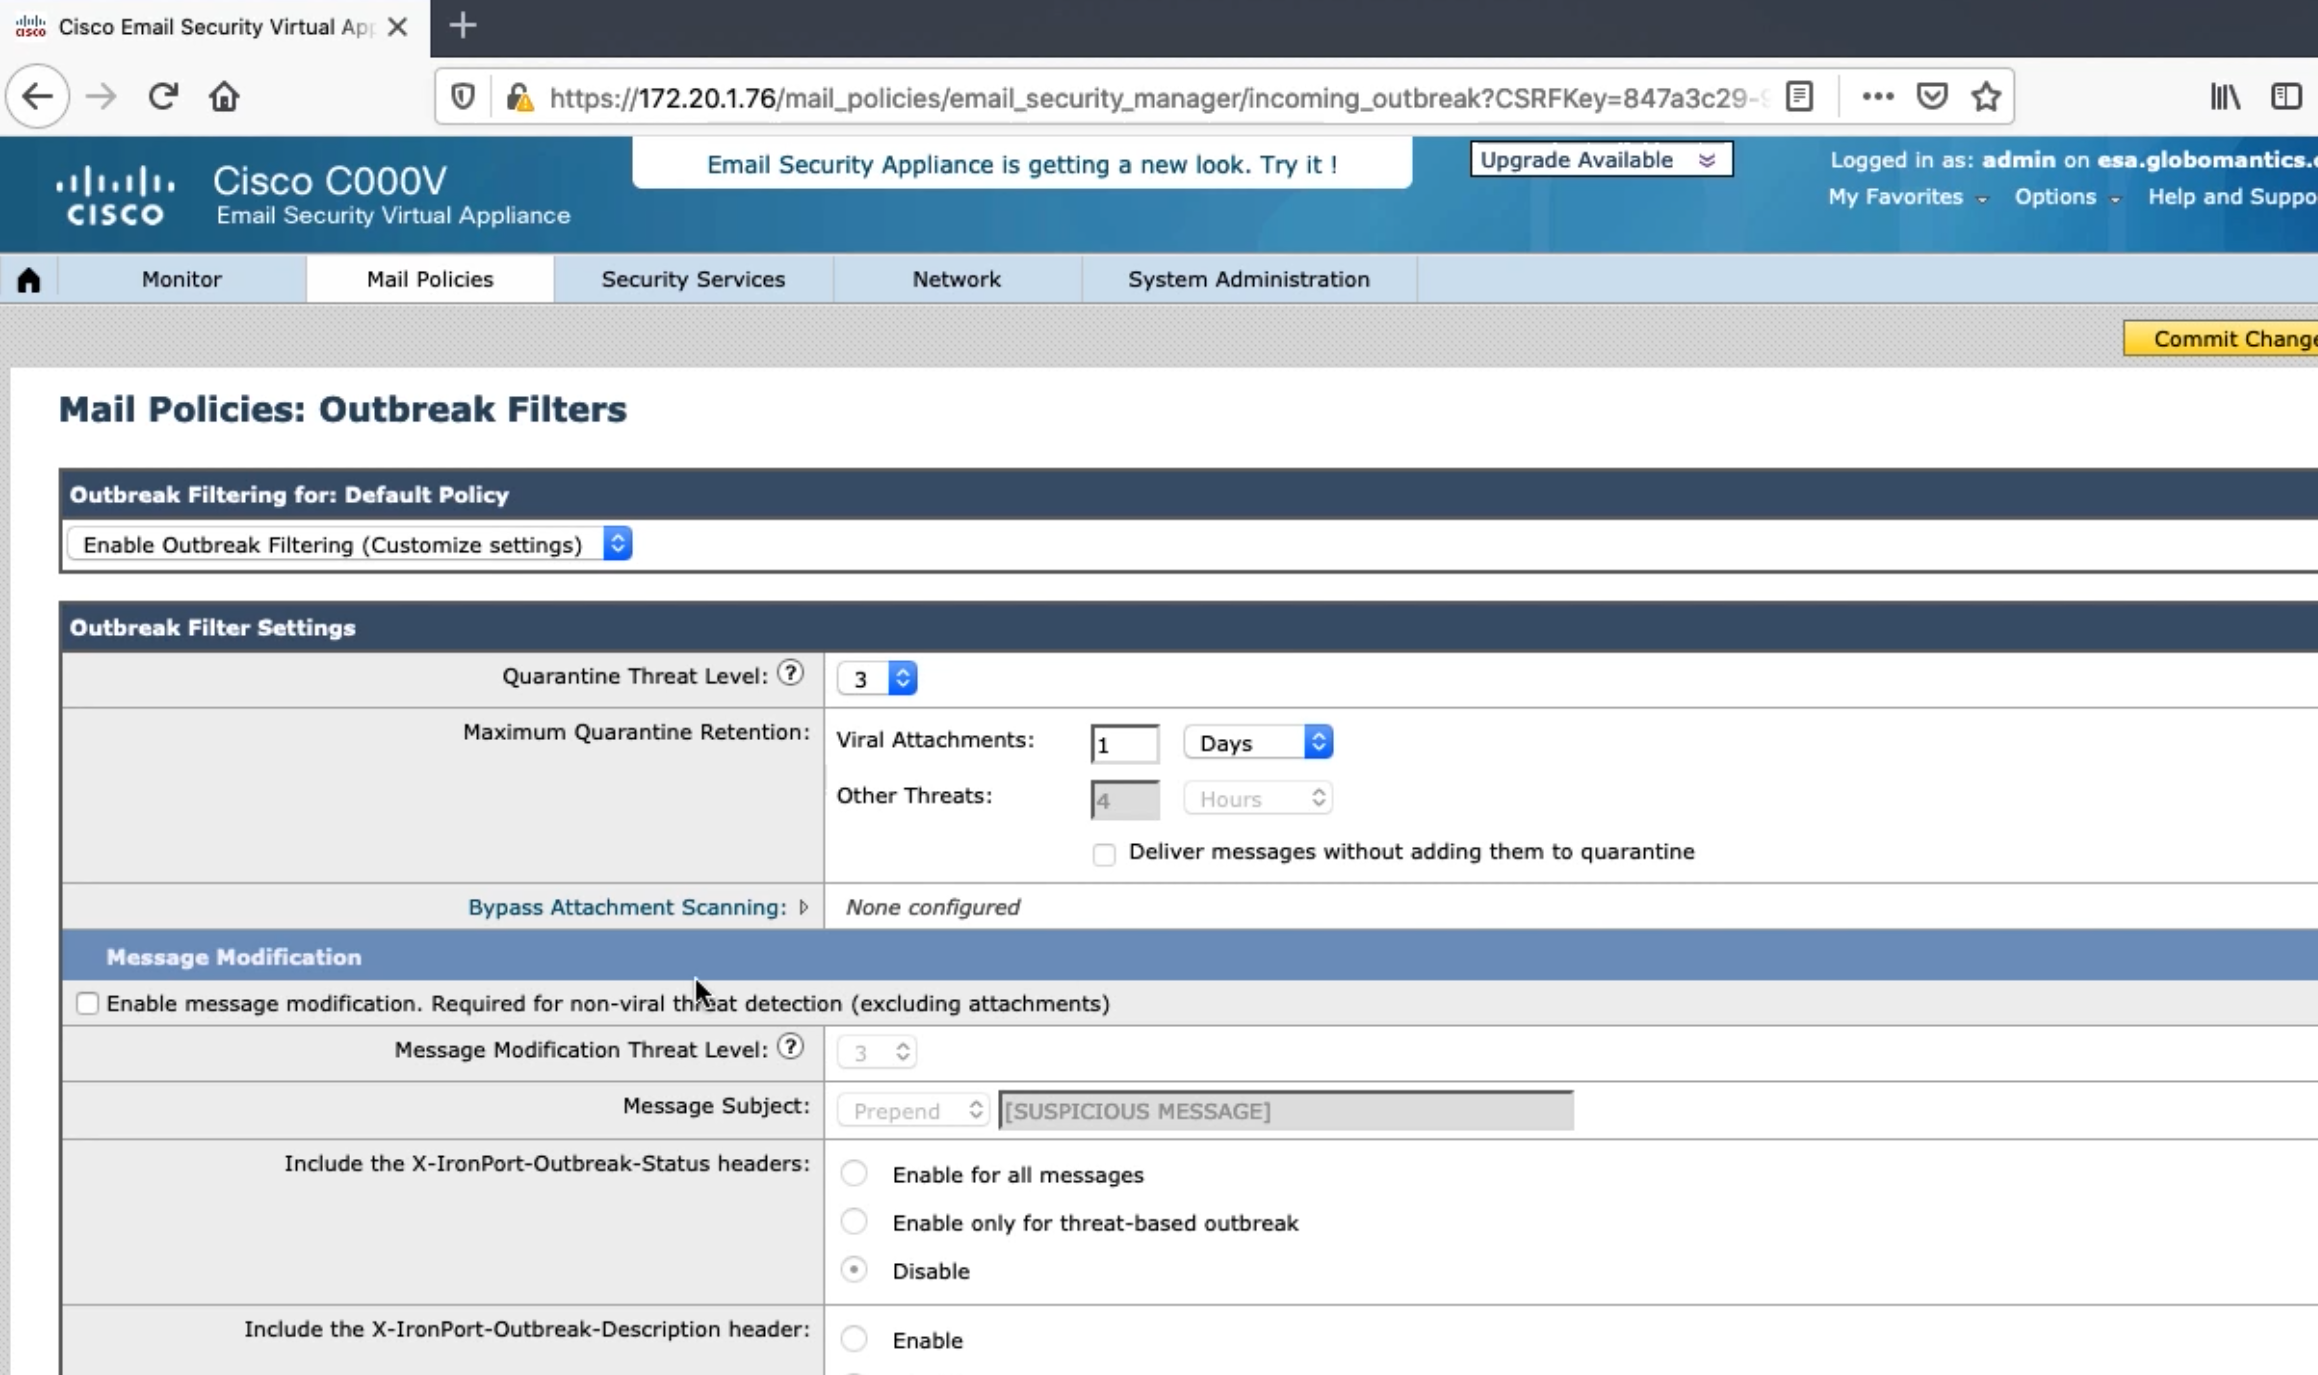This screenshot has width=2318, height=1375.
Task: Open the Outbreak Filtering policy dropdown
Action: coord(350,544)
